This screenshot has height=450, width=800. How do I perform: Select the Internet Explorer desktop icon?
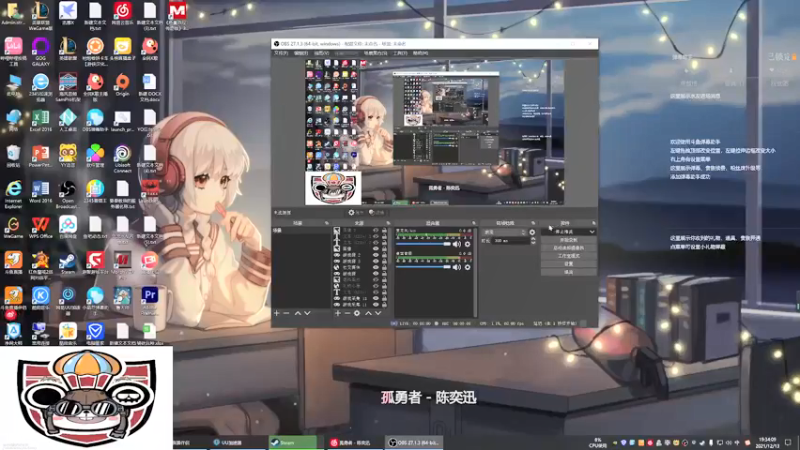(13, 194)
